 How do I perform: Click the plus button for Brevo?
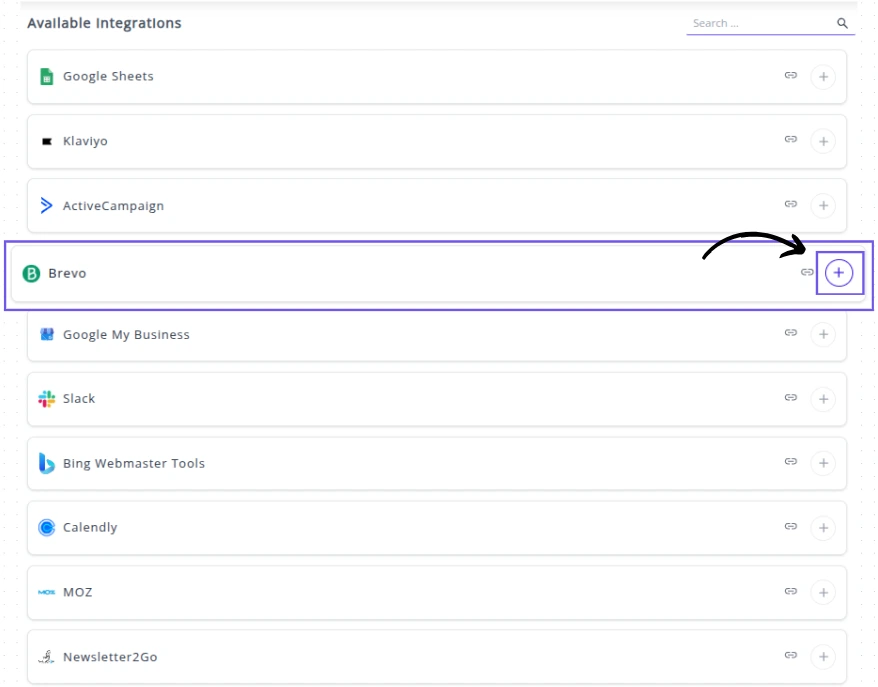click(x=838, y=273)
